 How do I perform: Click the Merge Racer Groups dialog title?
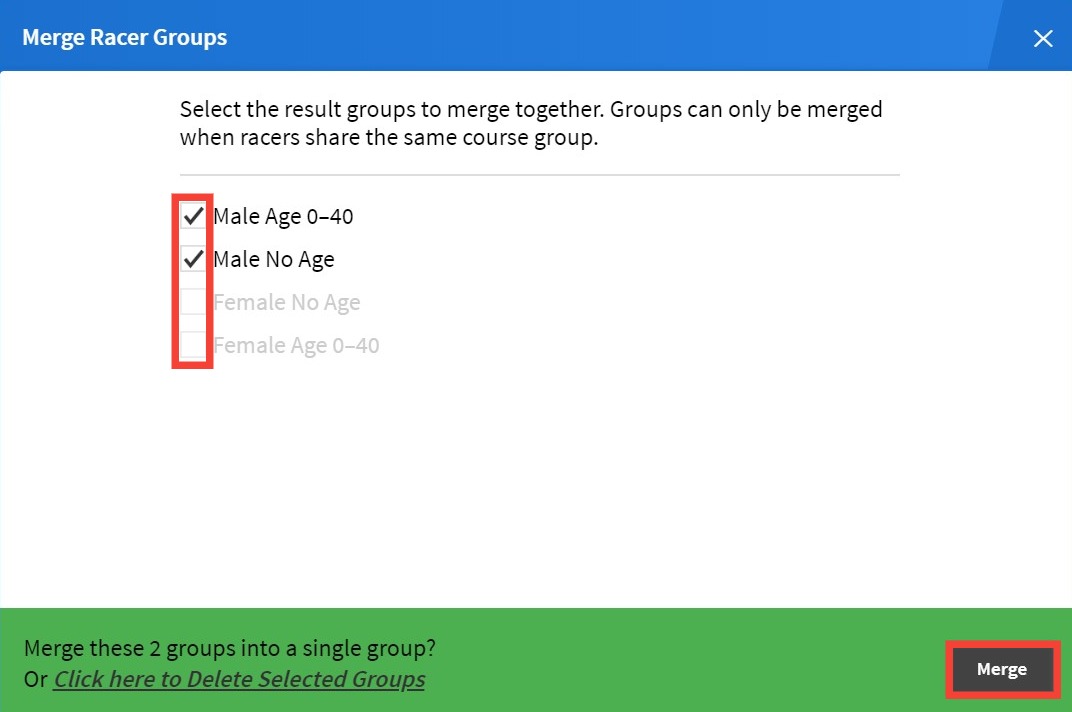(124, 37)
